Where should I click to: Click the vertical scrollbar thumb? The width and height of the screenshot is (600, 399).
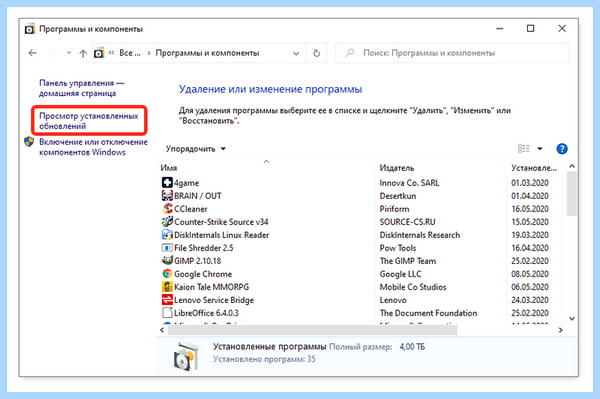(572, 194)
